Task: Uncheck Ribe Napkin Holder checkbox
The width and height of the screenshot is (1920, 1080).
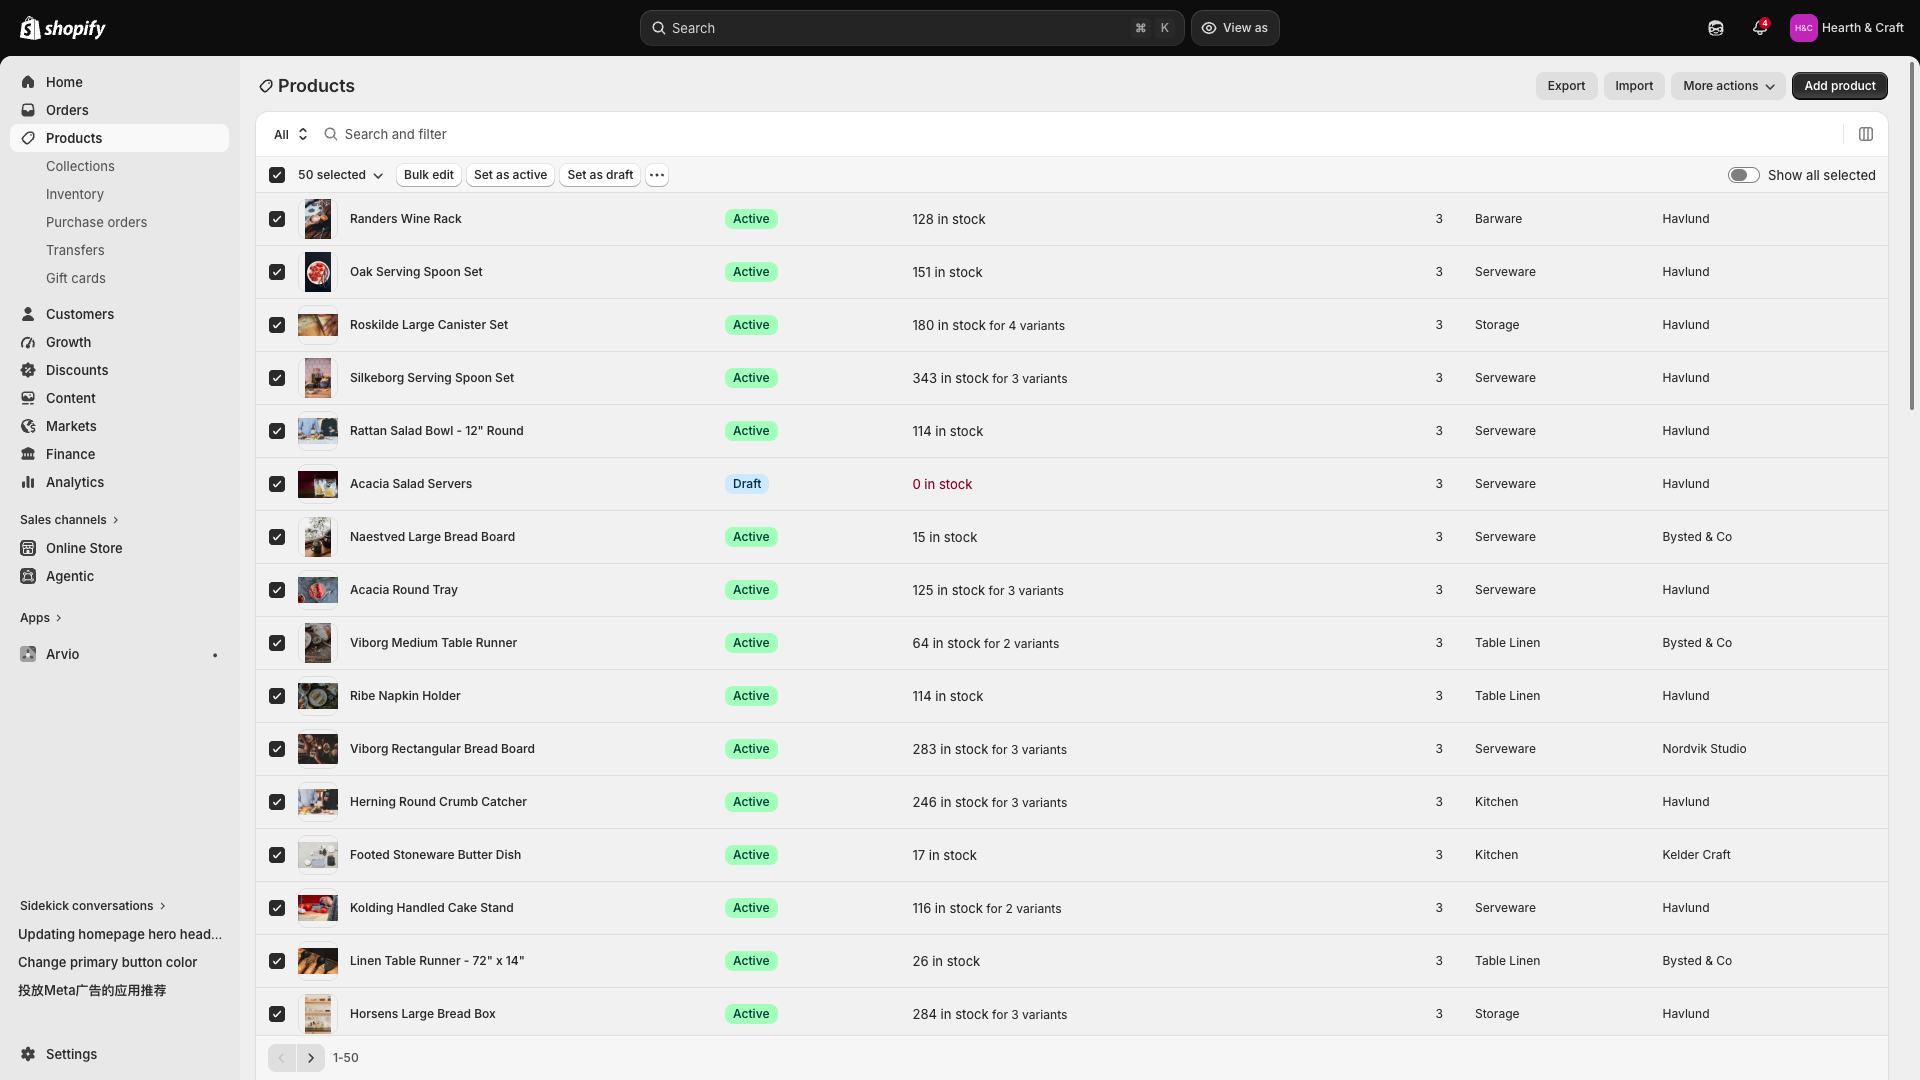Action: [x=277, y=696]
